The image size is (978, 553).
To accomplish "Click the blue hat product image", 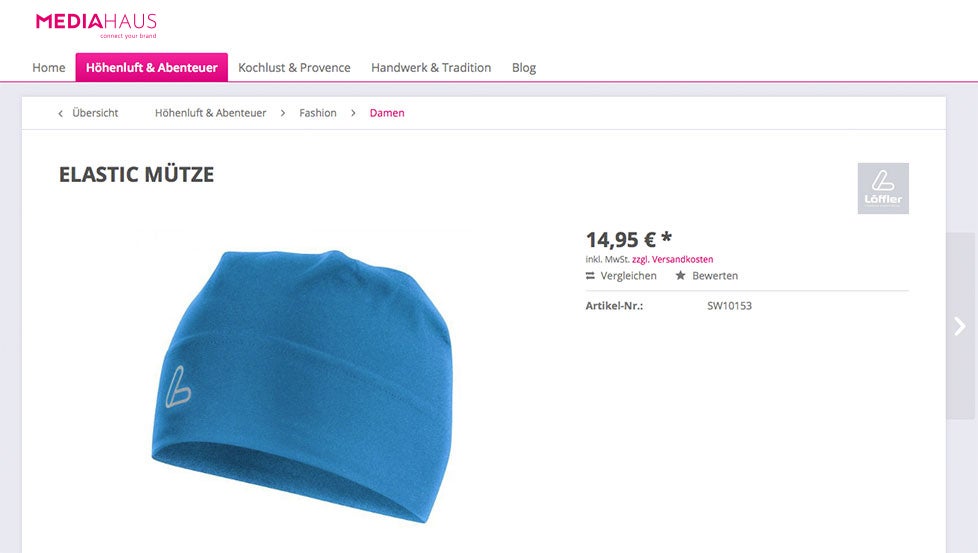I will coord(303,385).
